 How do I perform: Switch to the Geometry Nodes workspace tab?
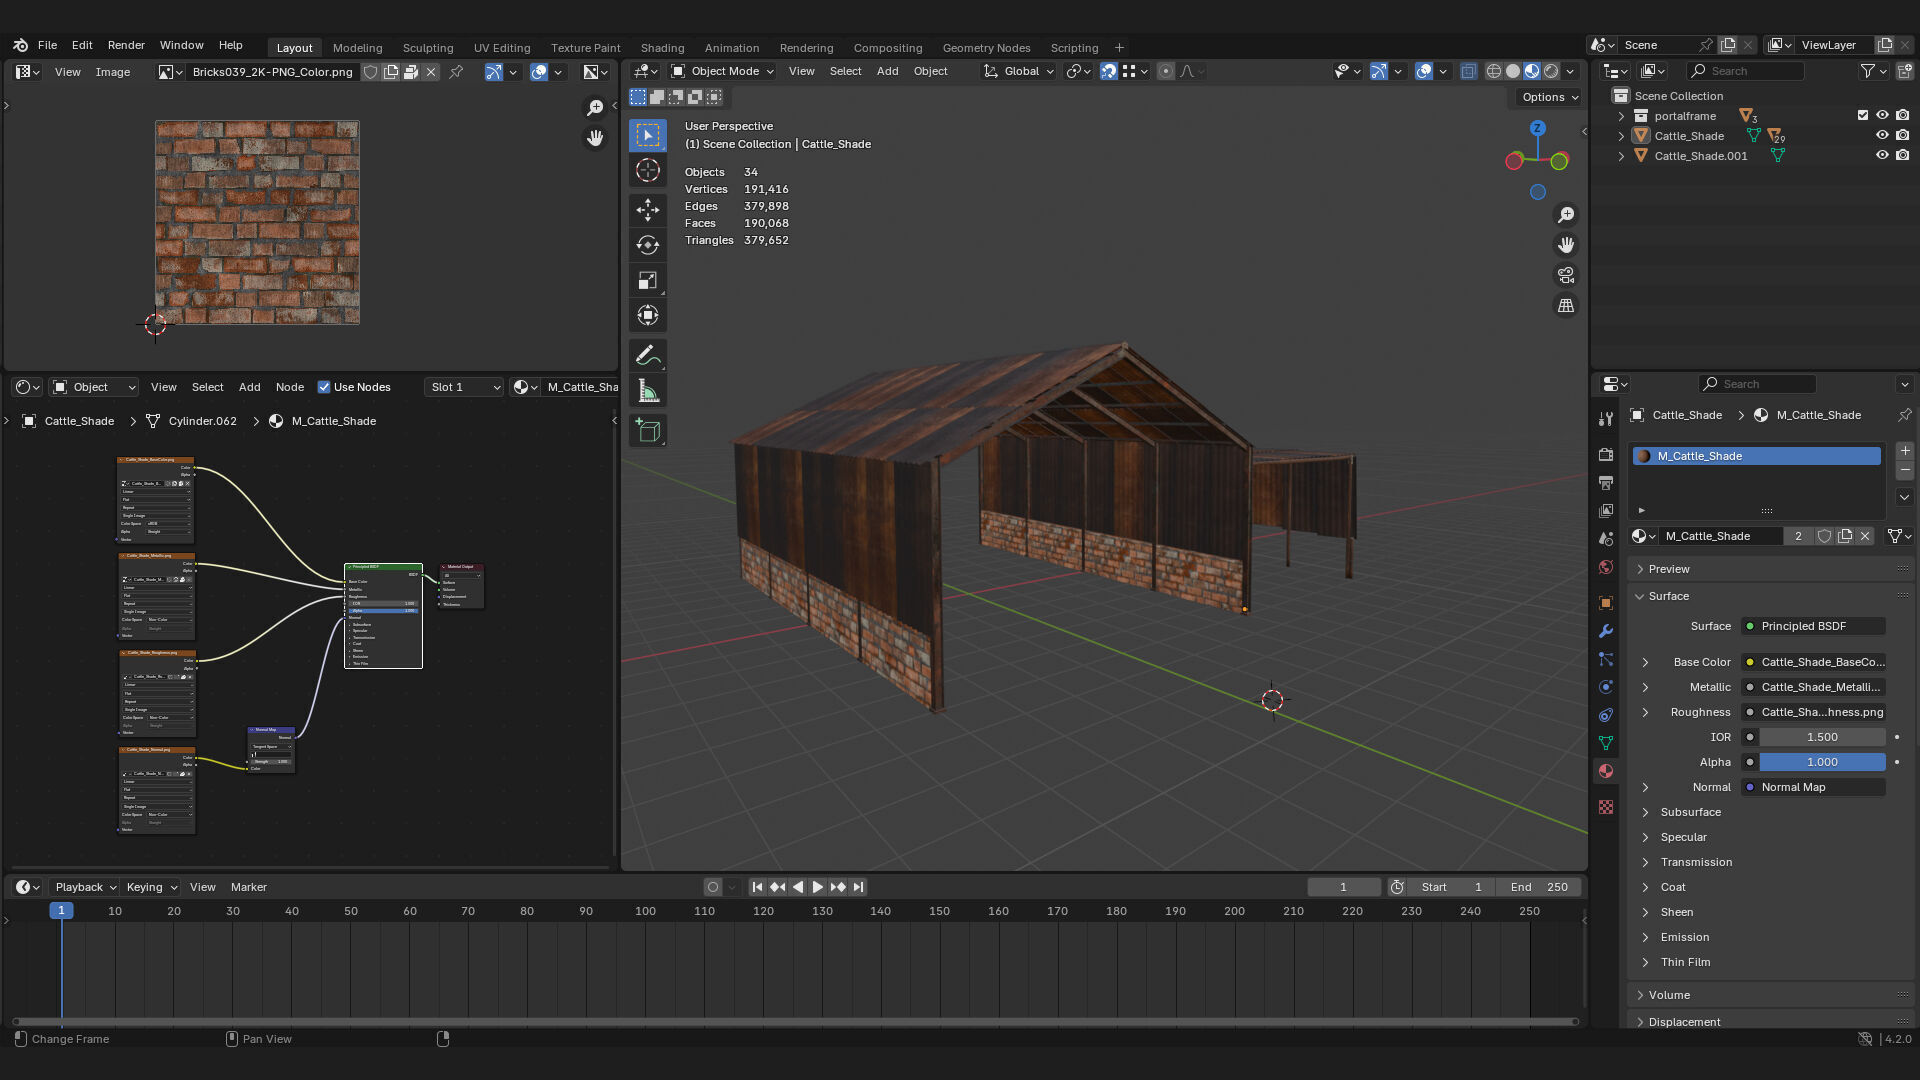[986, 48]
